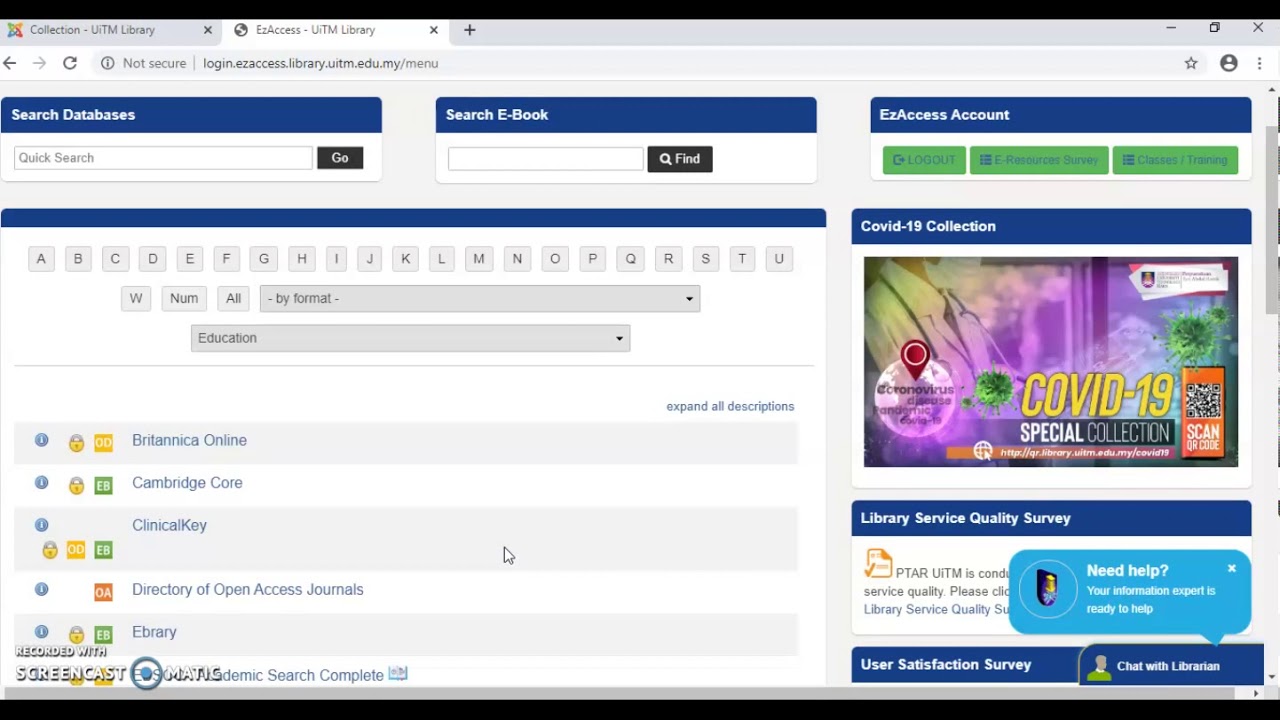Filter databases by letter P
This screenshot has height=720, width=1280.
coord(593,259)
